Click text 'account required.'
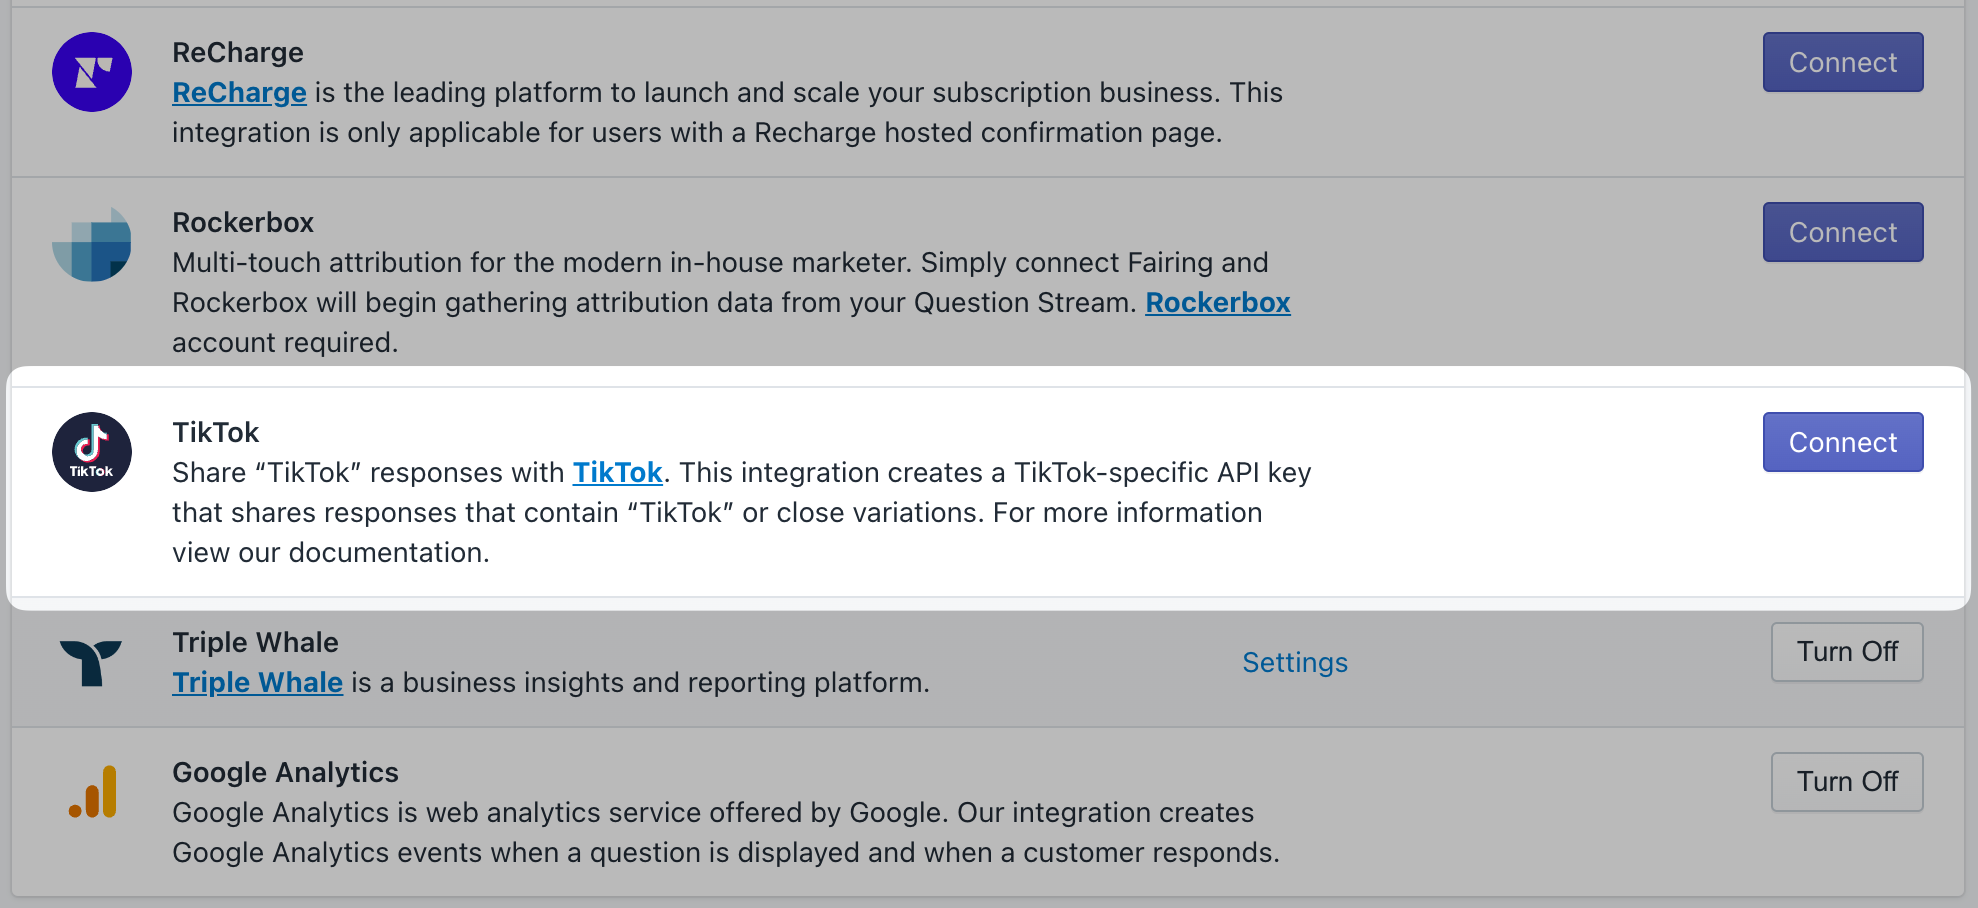The image size is (1978, 908). pyautogui.click(x=285, y=342)
